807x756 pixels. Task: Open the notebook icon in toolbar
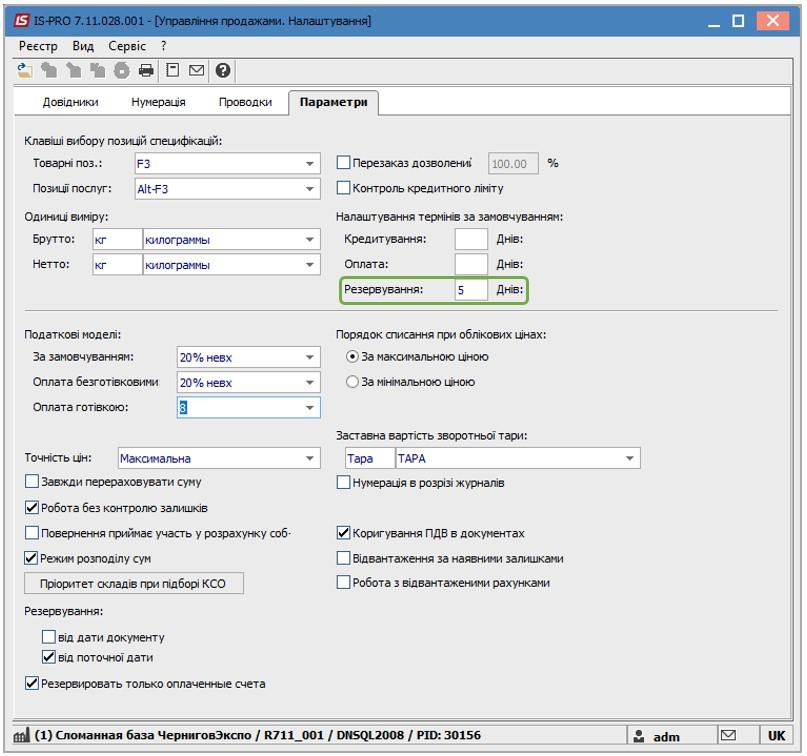pyautogui.click(x=172, y=70)
